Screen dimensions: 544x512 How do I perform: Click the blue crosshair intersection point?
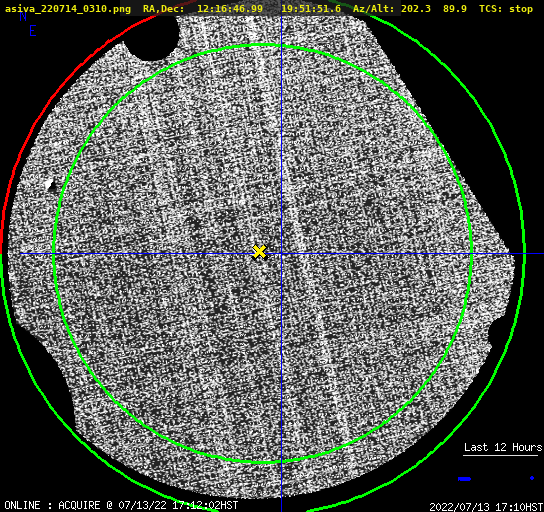pyautogui.click(x=281, y=254)
